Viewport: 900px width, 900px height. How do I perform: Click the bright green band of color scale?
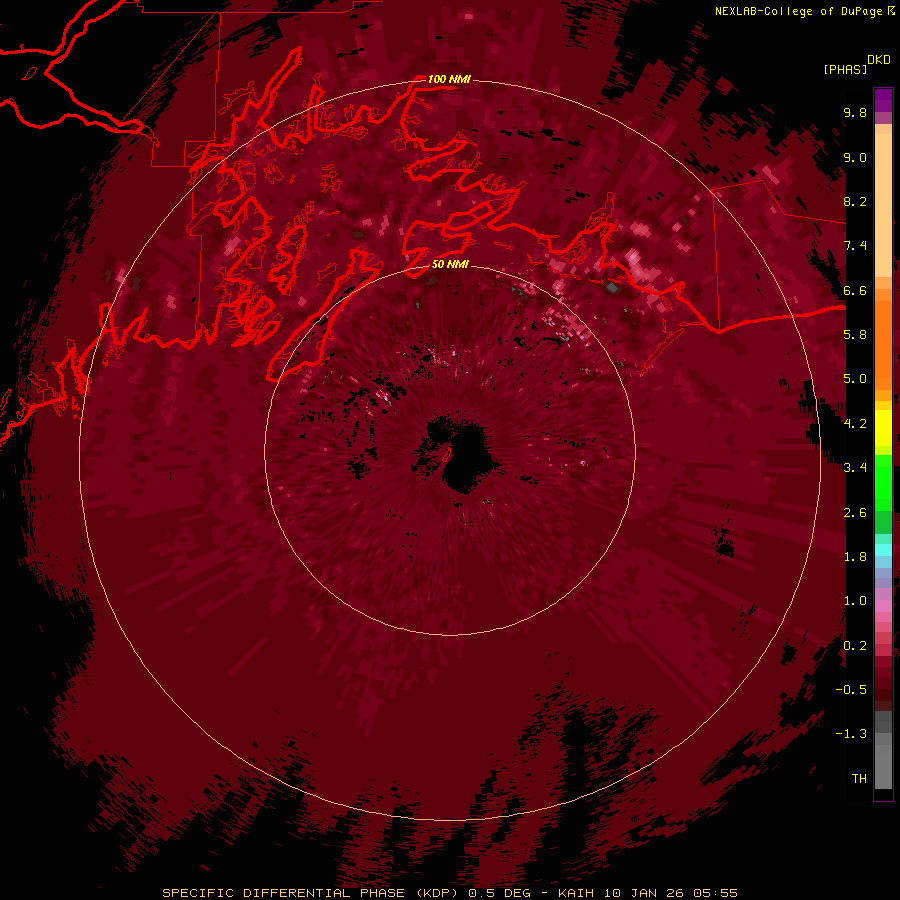click(x=883, y=482)
